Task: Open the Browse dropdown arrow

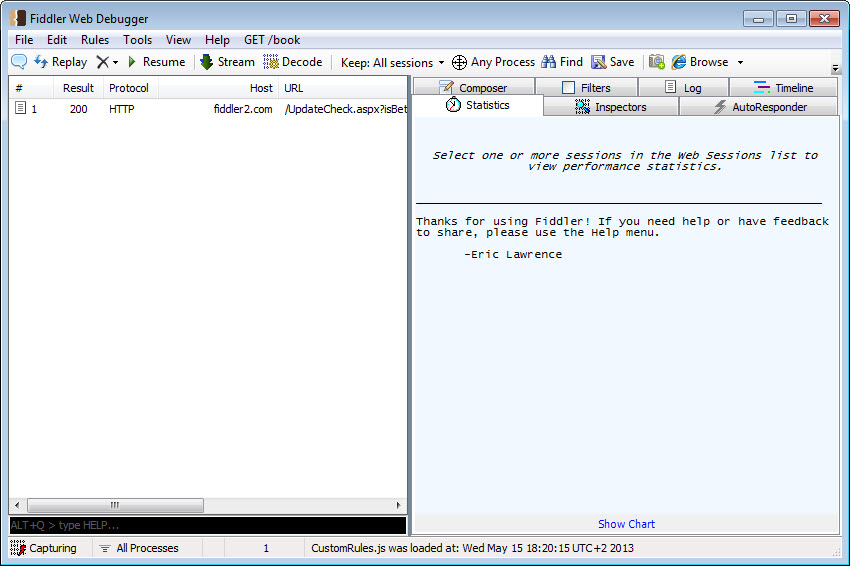Action: point(740,62)
